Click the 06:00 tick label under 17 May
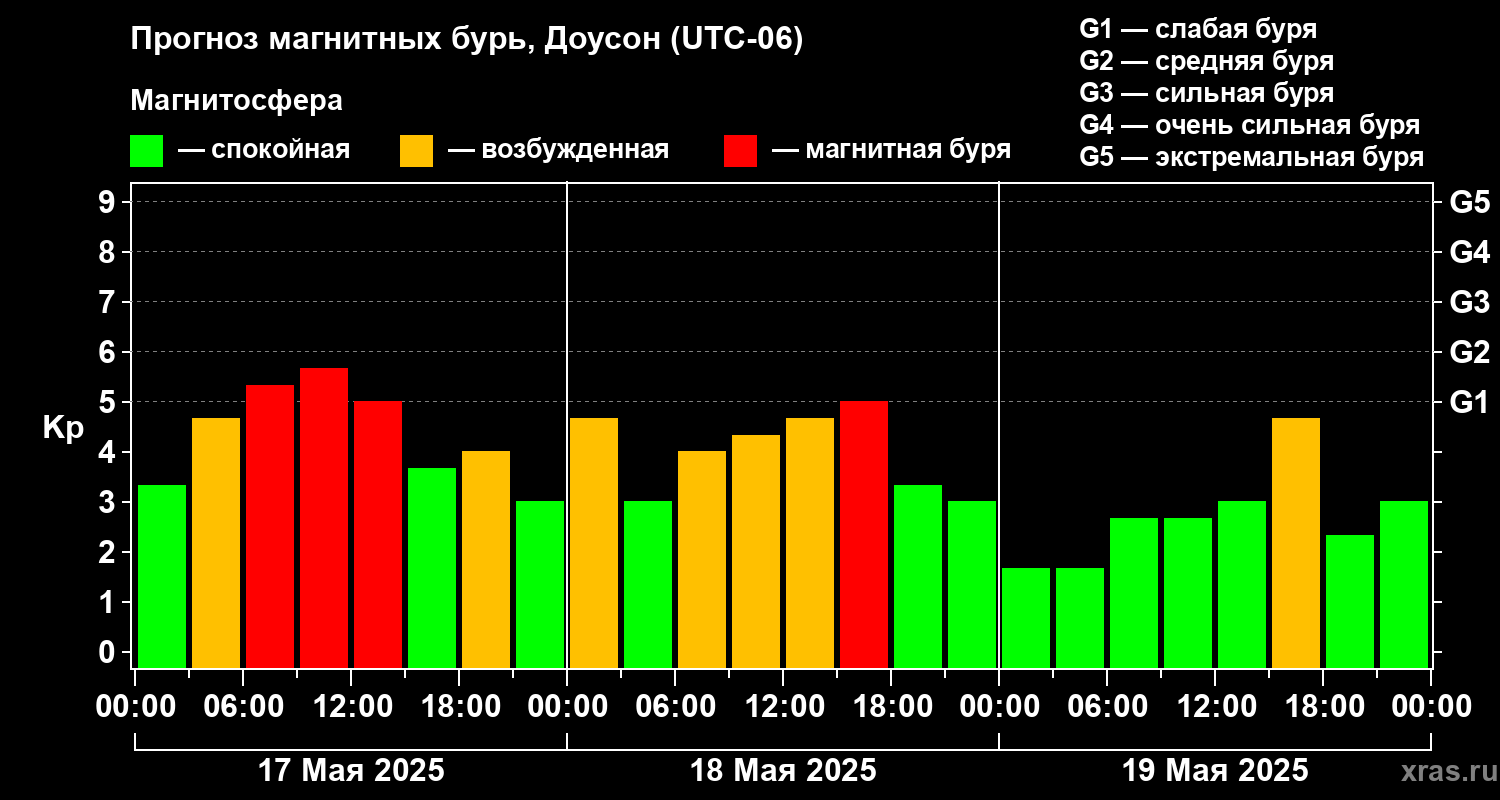1500x800 pixels. point(243,707)
